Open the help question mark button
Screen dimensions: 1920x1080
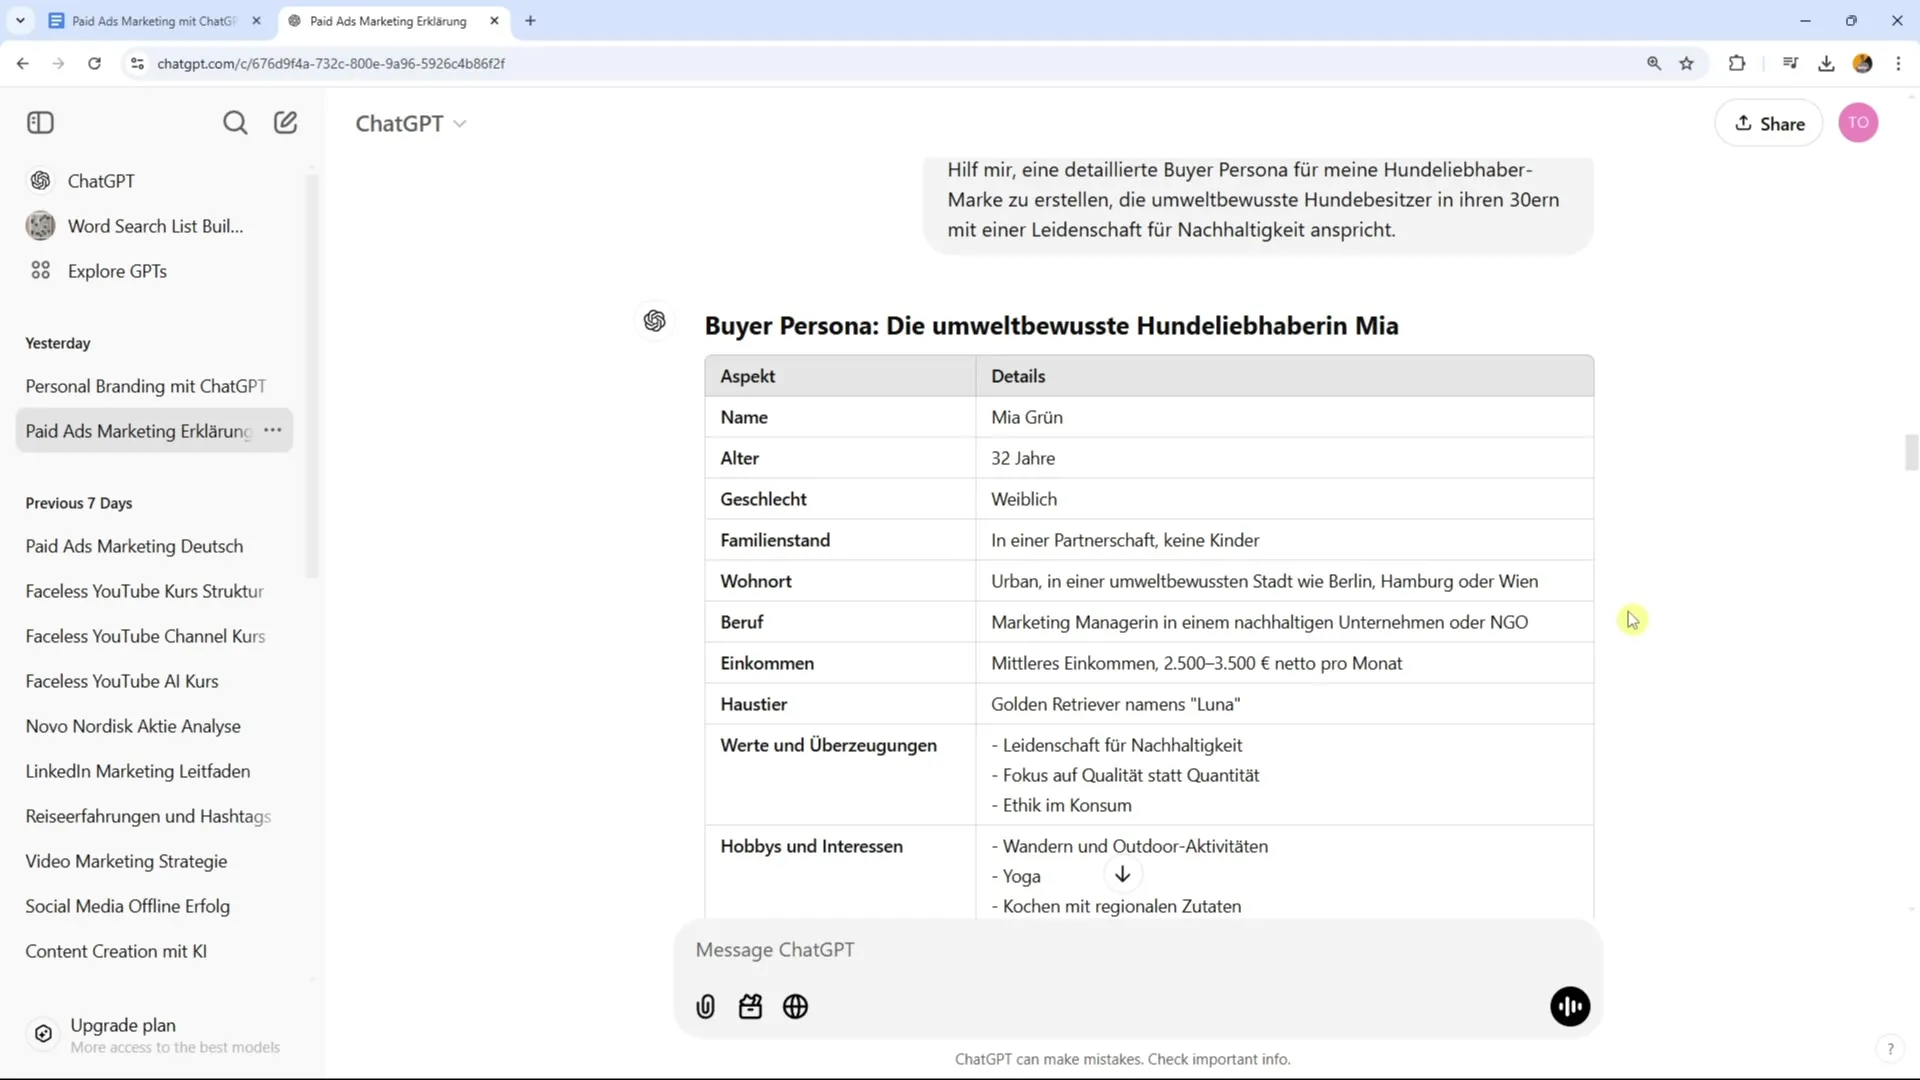tap(1890, 1049)
